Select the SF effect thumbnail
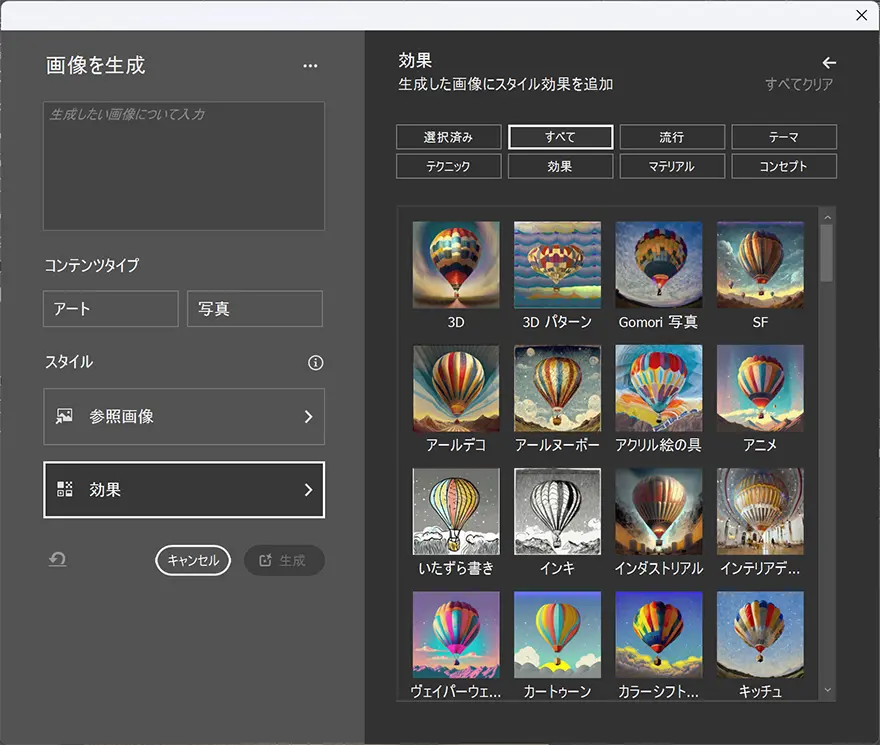The image size is (880, 745). pos(760,264)
